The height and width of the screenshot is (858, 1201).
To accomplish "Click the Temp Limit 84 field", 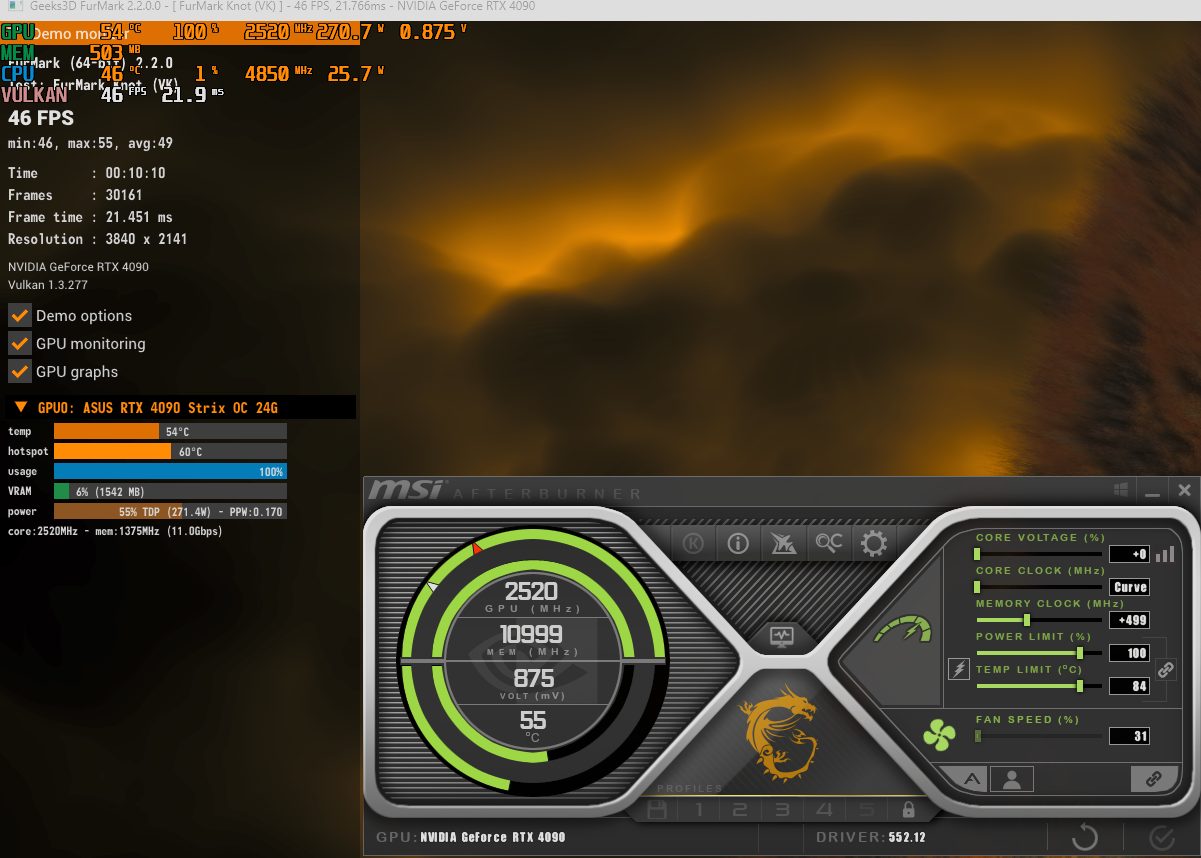I will 1129,686.
